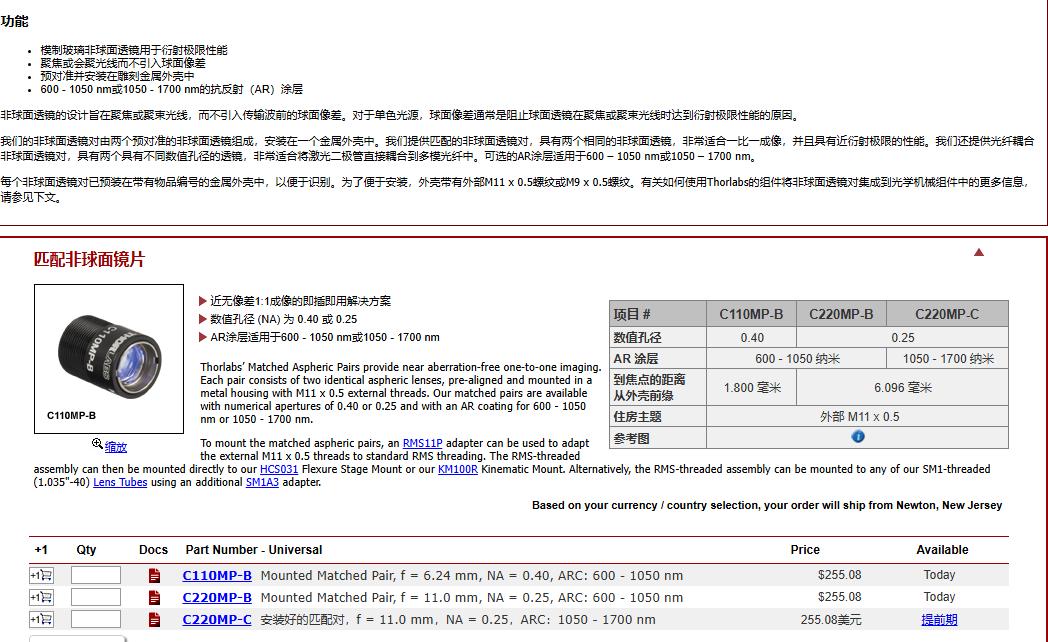
Task: Open the Lens Tubes link
Action: click(x=120, y=482)
